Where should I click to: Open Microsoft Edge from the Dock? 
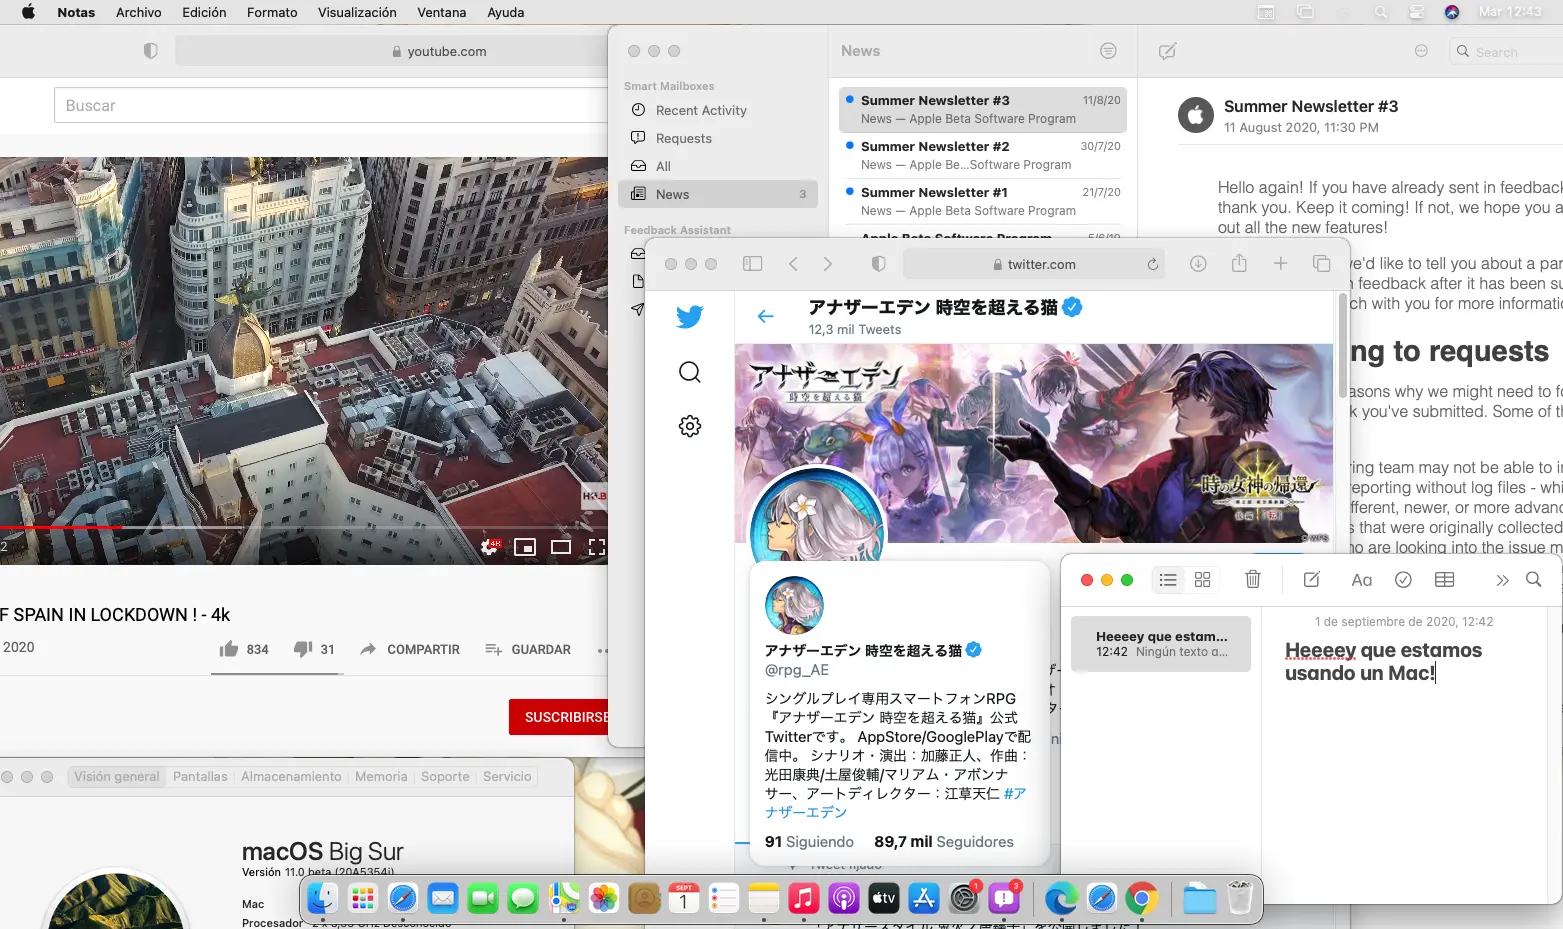[x=1061, y=899]
